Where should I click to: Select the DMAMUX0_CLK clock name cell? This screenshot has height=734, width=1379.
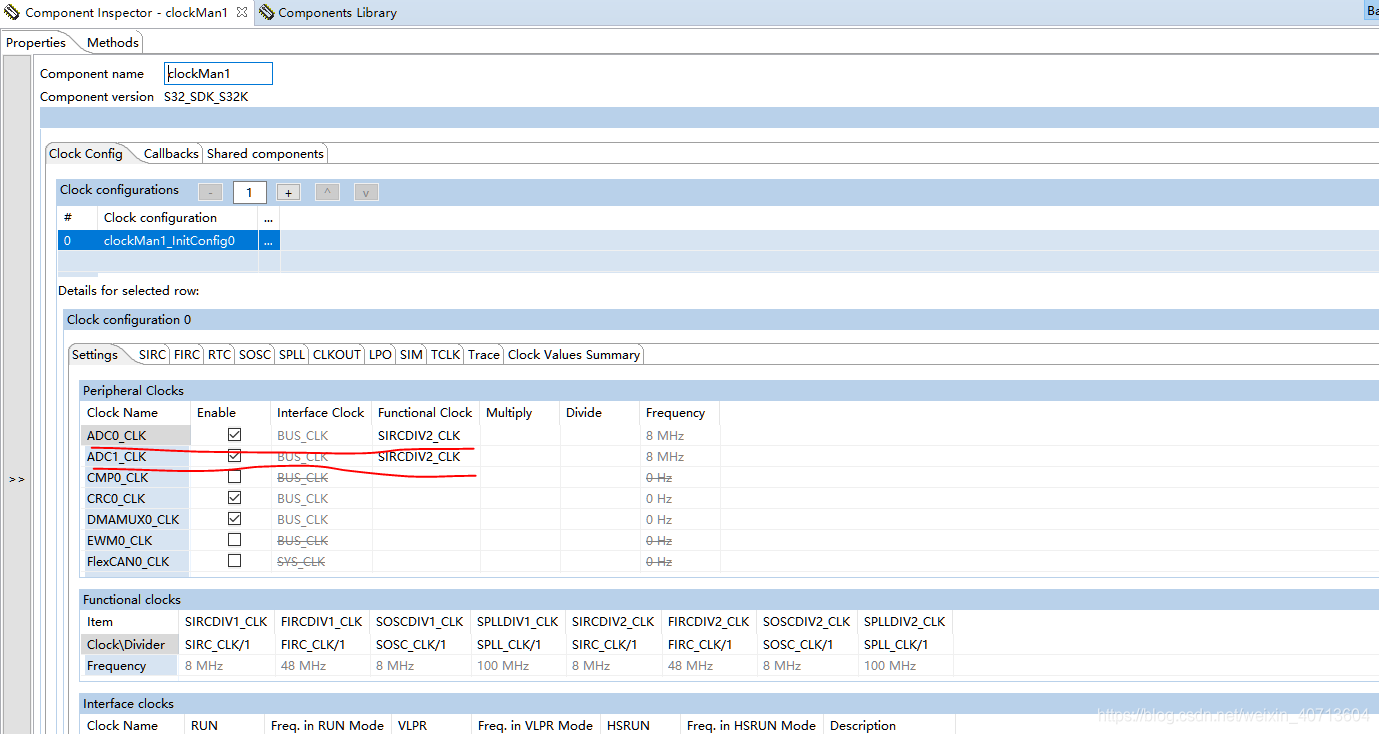[x=135, y=519]
